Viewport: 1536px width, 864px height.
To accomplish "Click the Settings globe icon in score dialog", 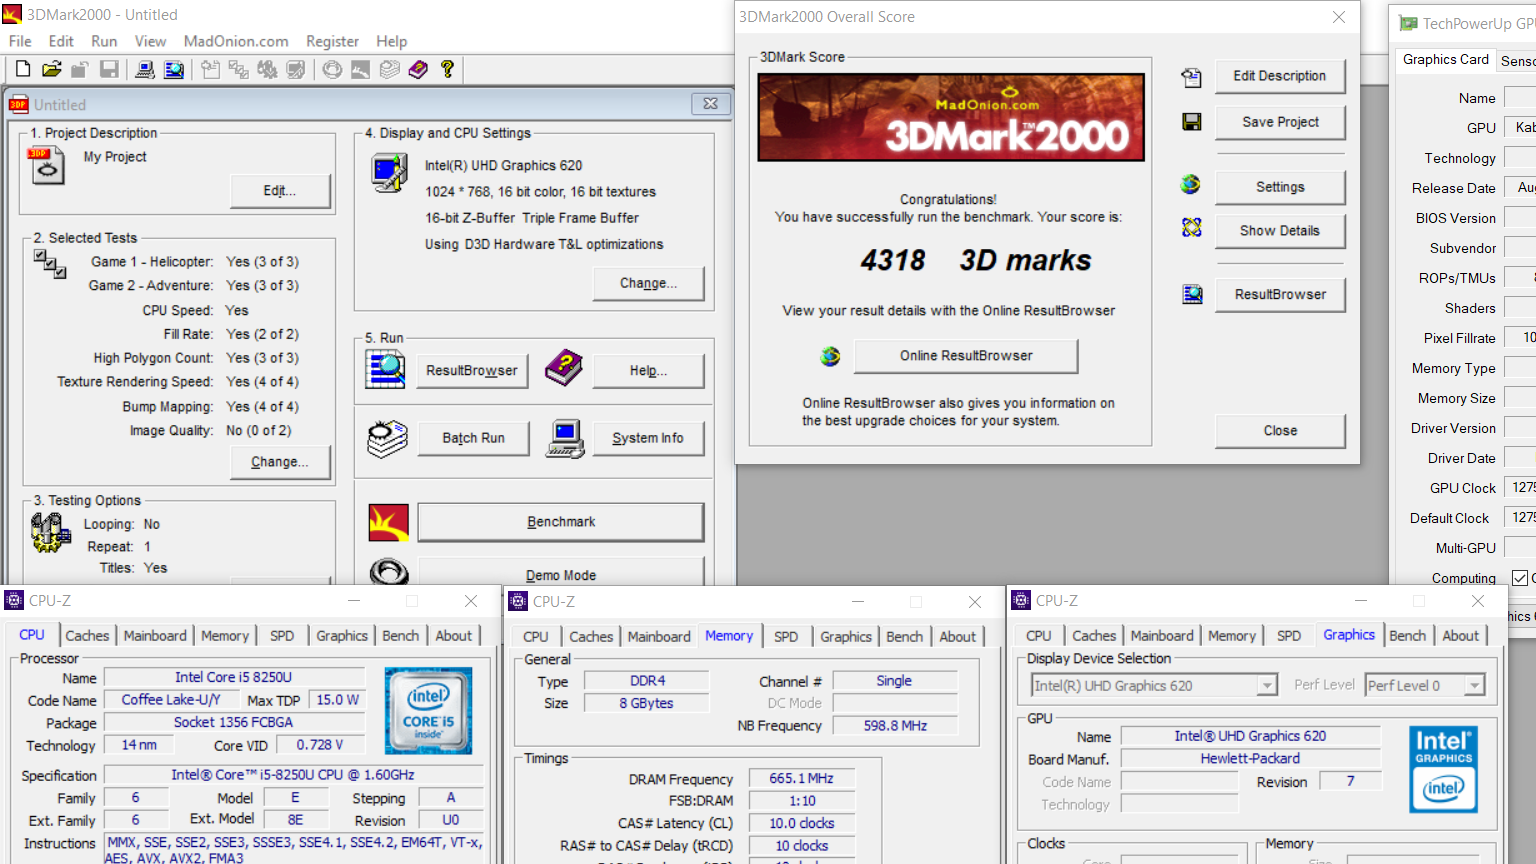I will pyautogui.click(x=1190, y=184).
